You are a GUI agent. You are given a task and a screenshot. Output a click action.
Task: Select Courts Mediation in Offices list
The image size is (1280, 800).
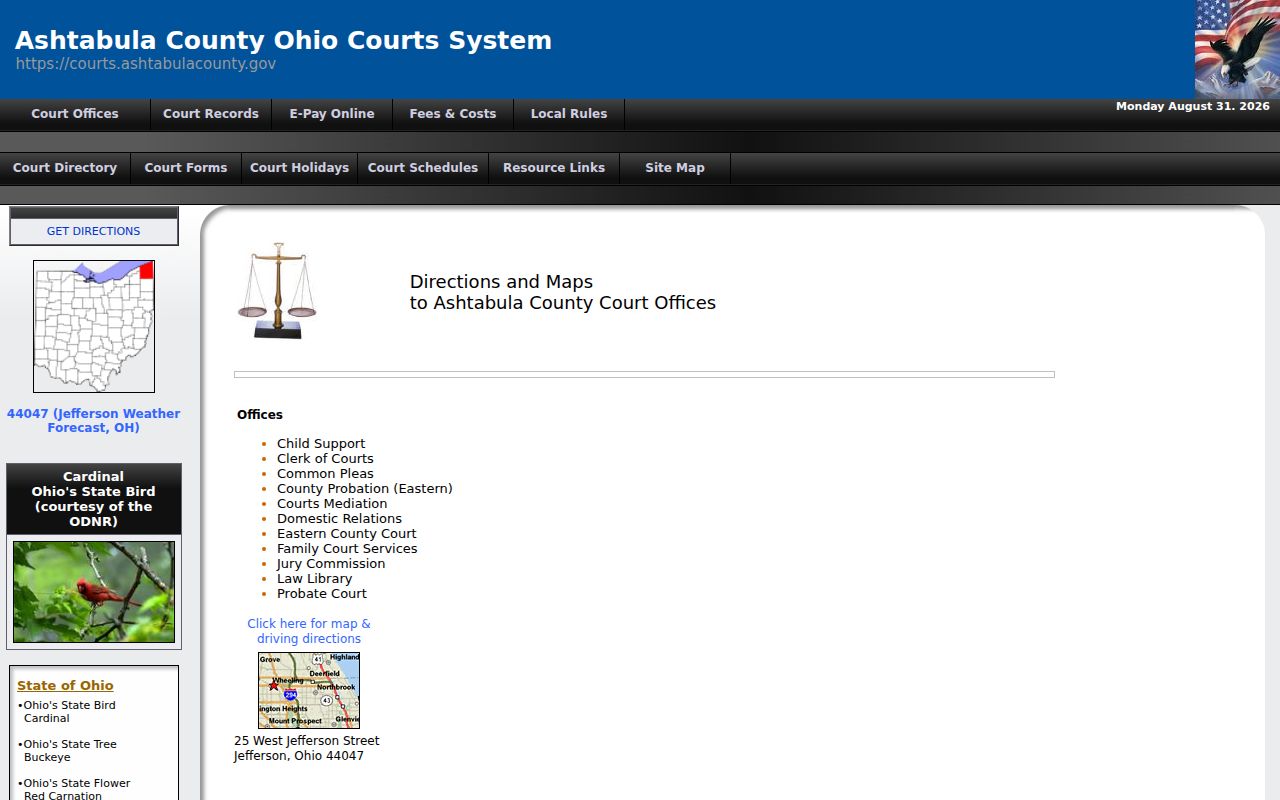(x=332, y=504)
